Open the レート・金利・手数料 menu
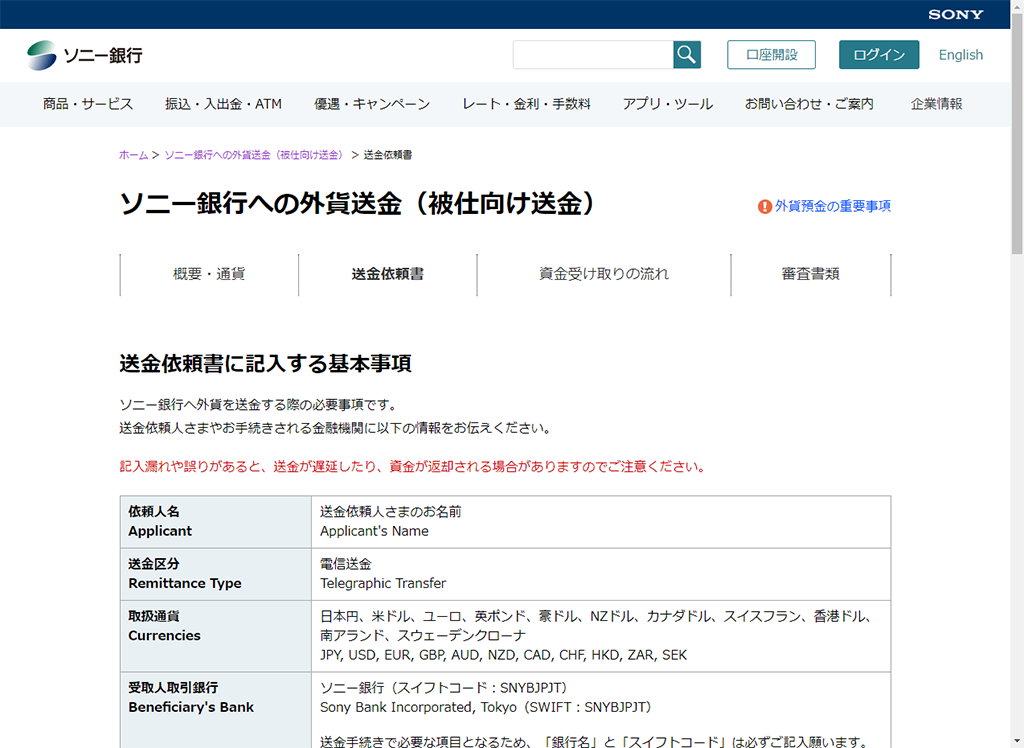 [526, 104]
